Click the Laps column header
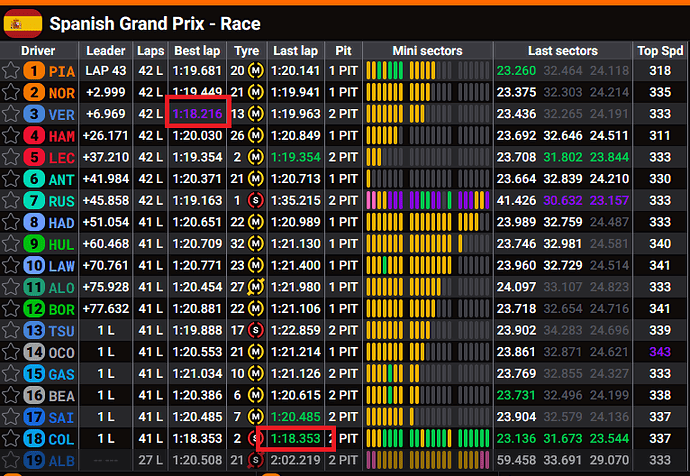 [150, 51]
